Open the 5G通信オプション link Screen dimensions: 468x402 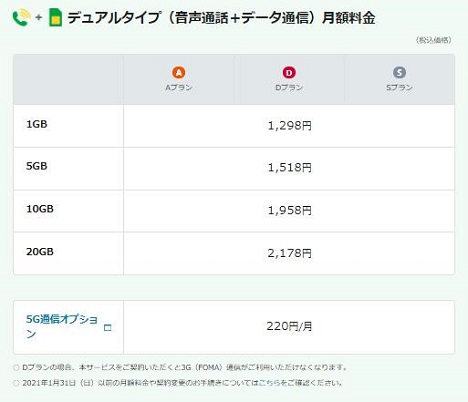point(62,326)
